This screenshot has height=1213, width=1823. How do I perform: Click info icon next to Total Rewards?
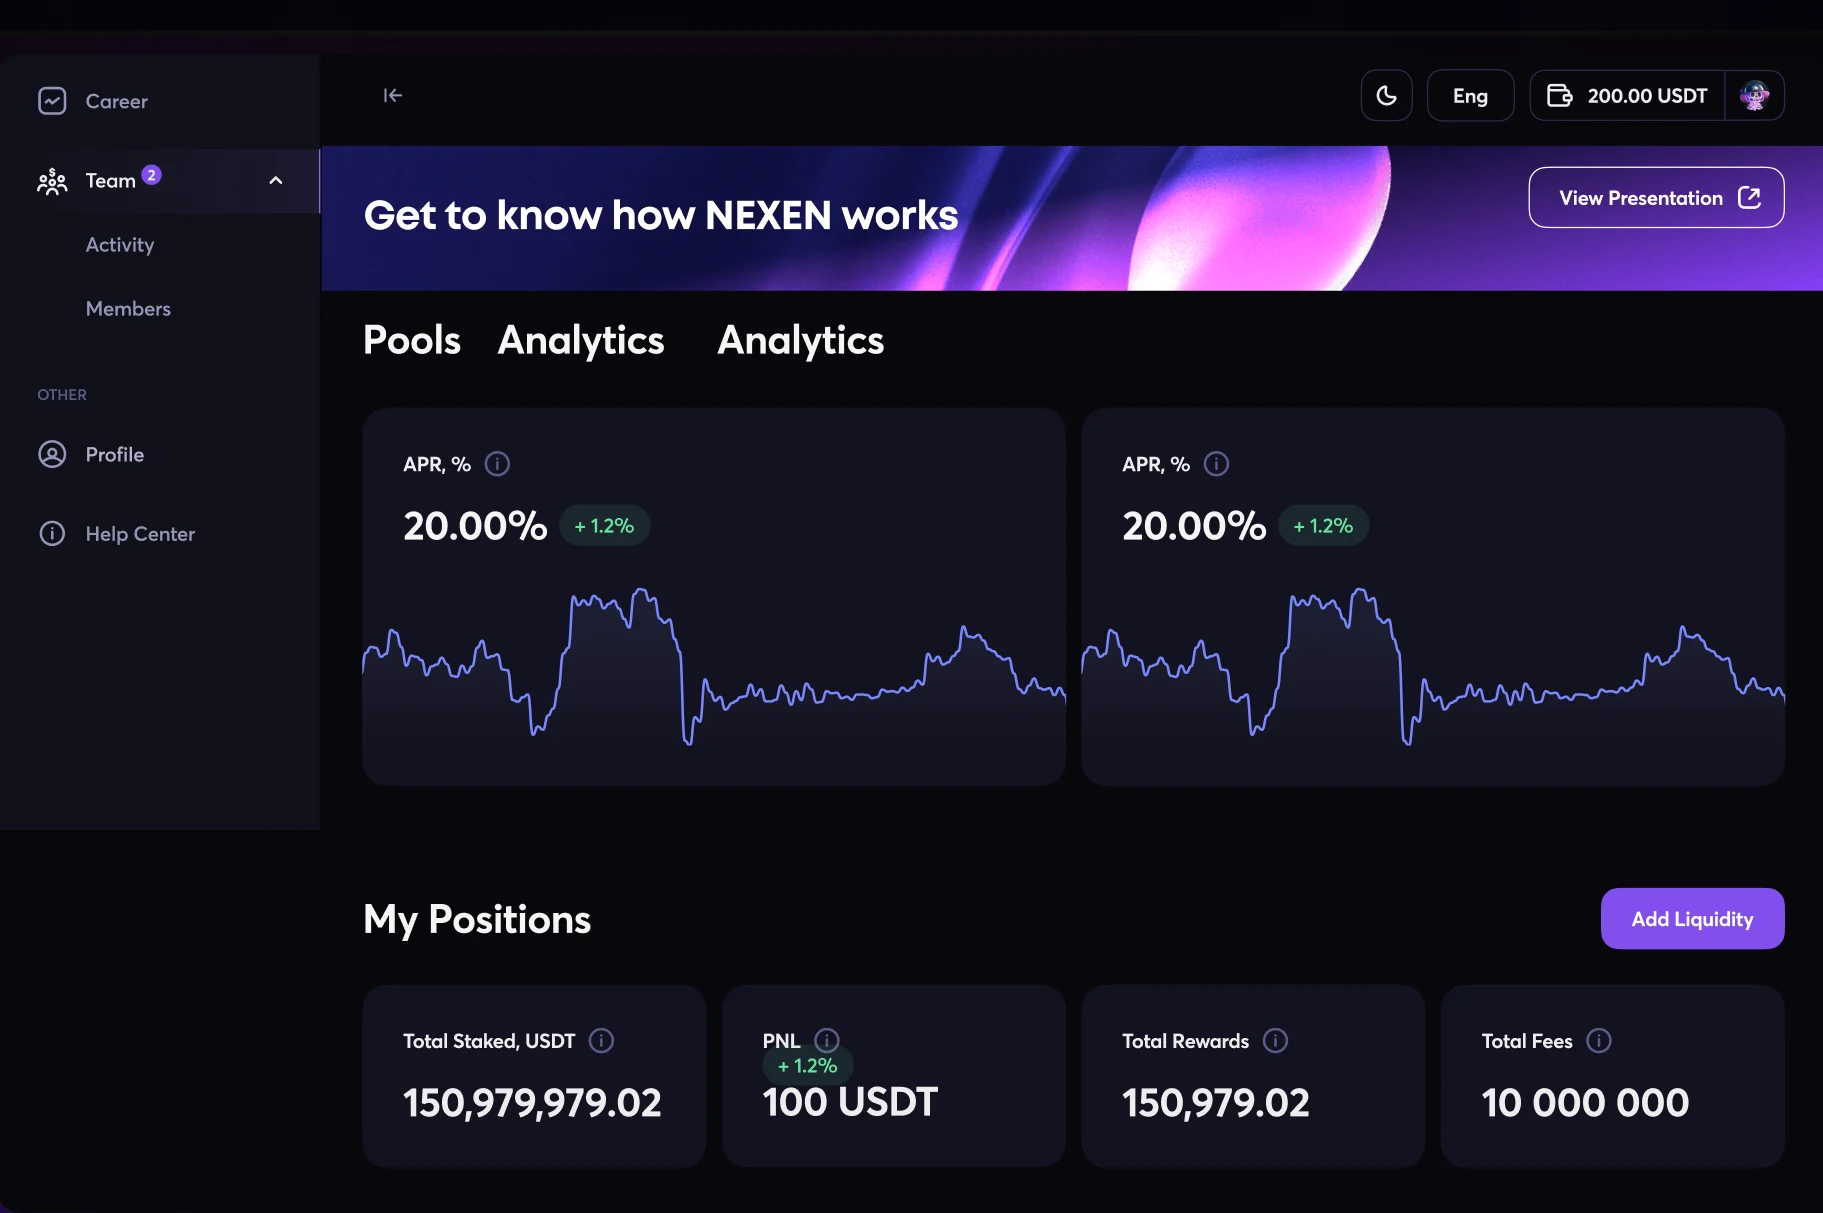pyautogui.click(x=1275, y=1041)
